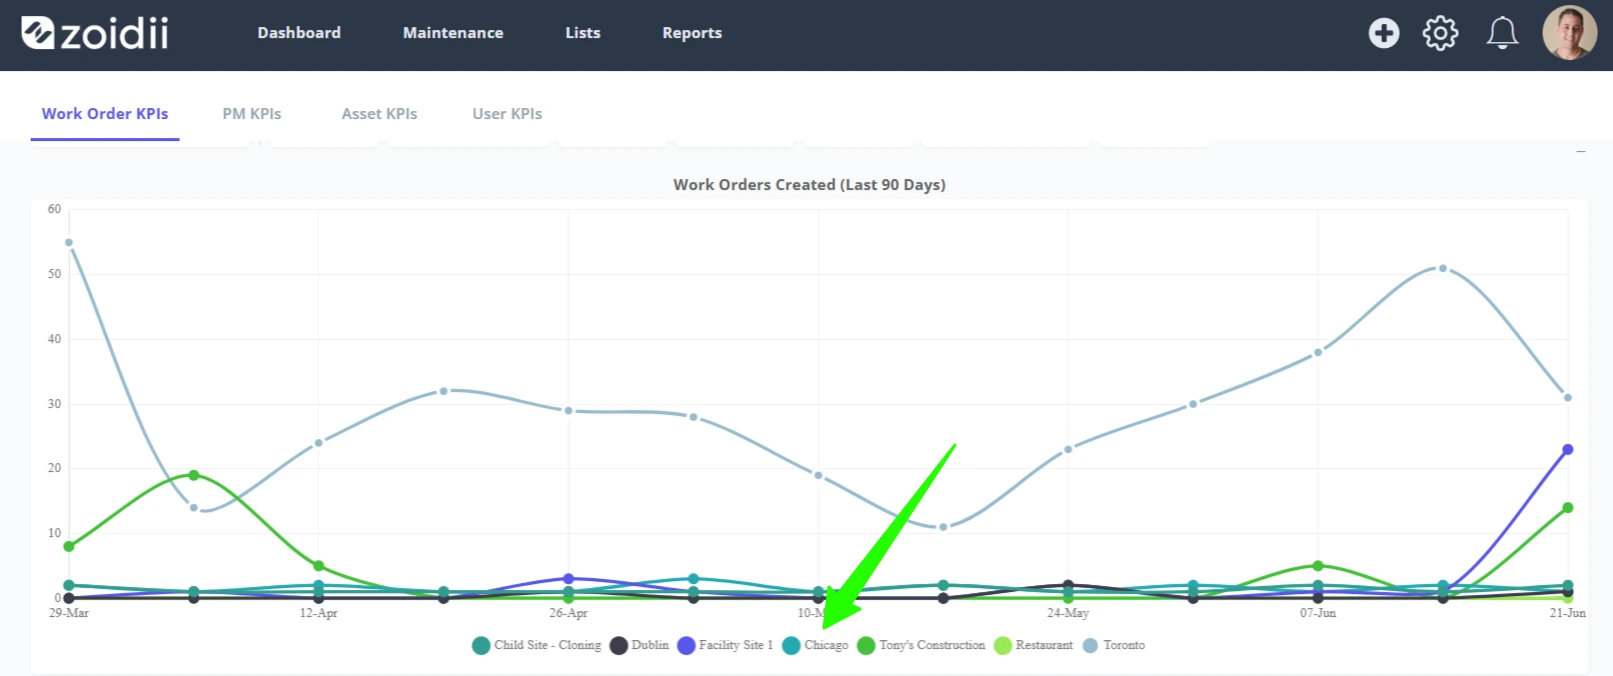Show notifications via the bell icon

[x=1502, y=33]
